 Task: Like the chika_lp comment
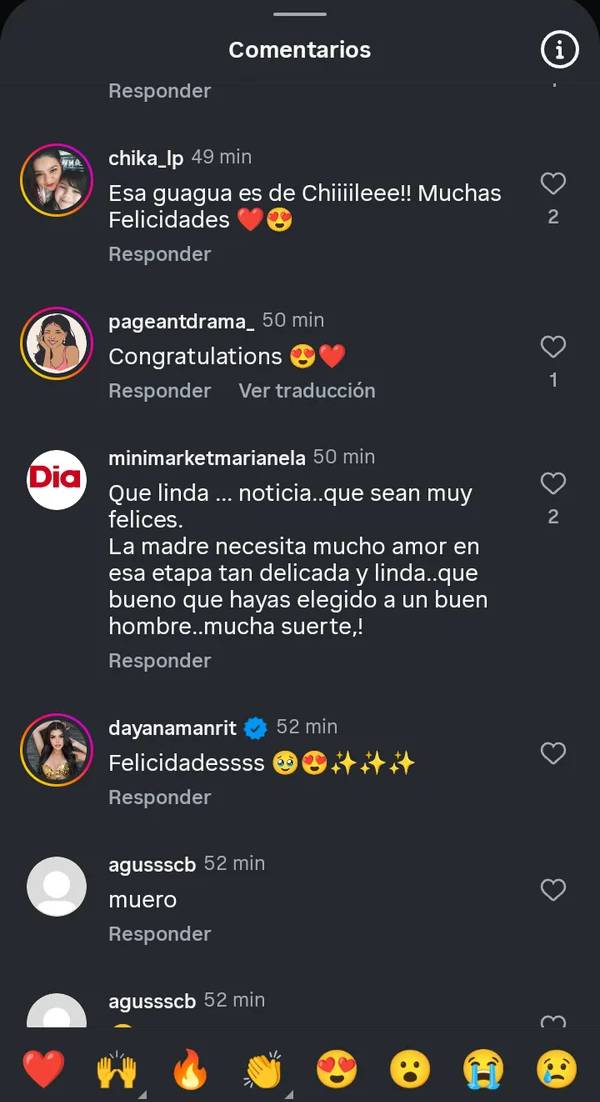tap(553, 183)
